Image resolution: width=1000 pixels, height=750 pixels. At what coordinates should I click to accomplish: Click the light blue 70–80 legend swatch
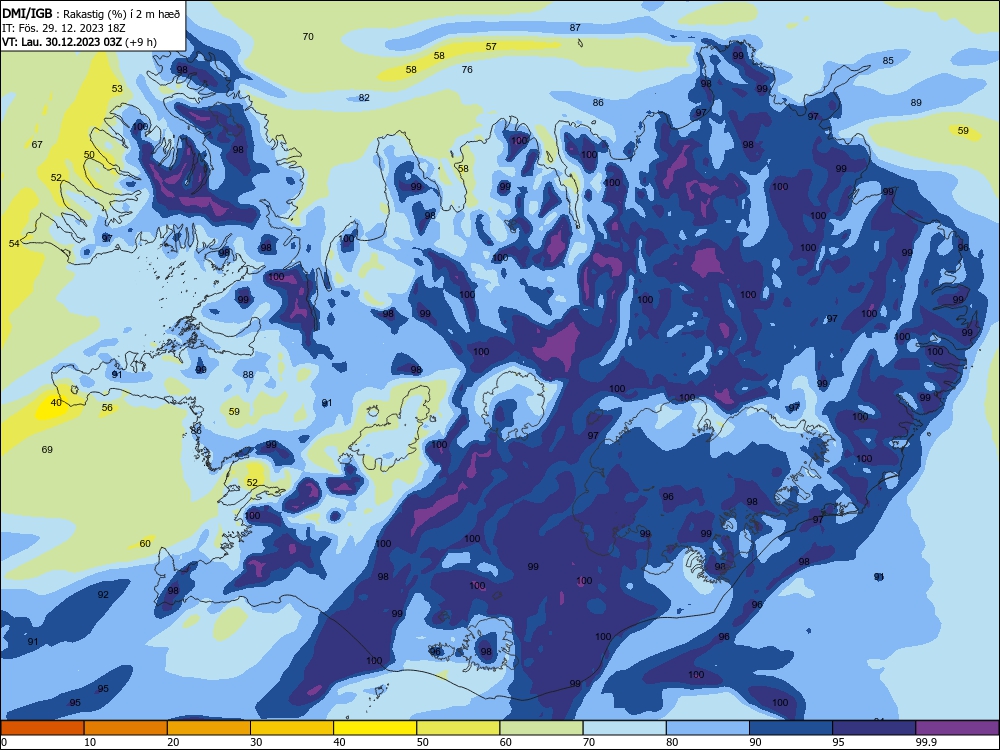pos(624,728)
